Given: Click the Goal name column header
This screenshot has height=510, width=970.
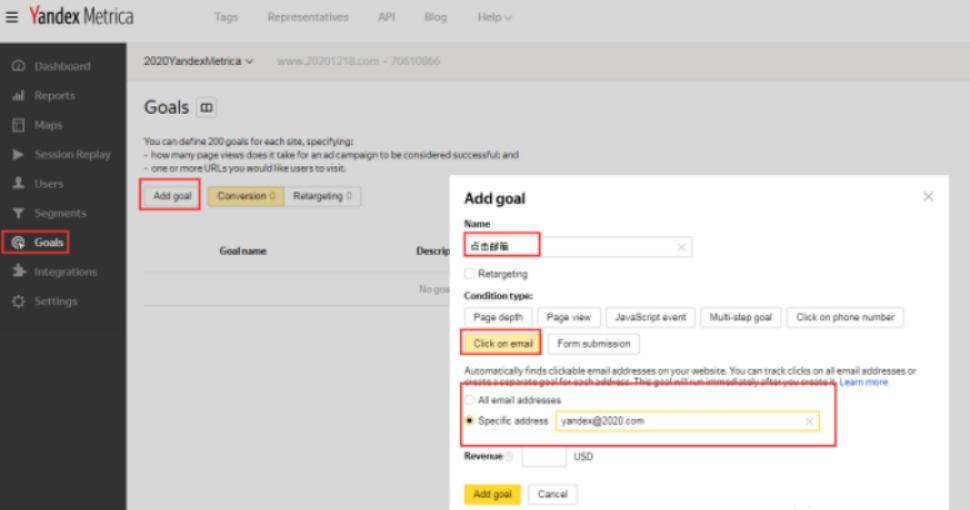Looking at the screenshot, I should point(242,251).
